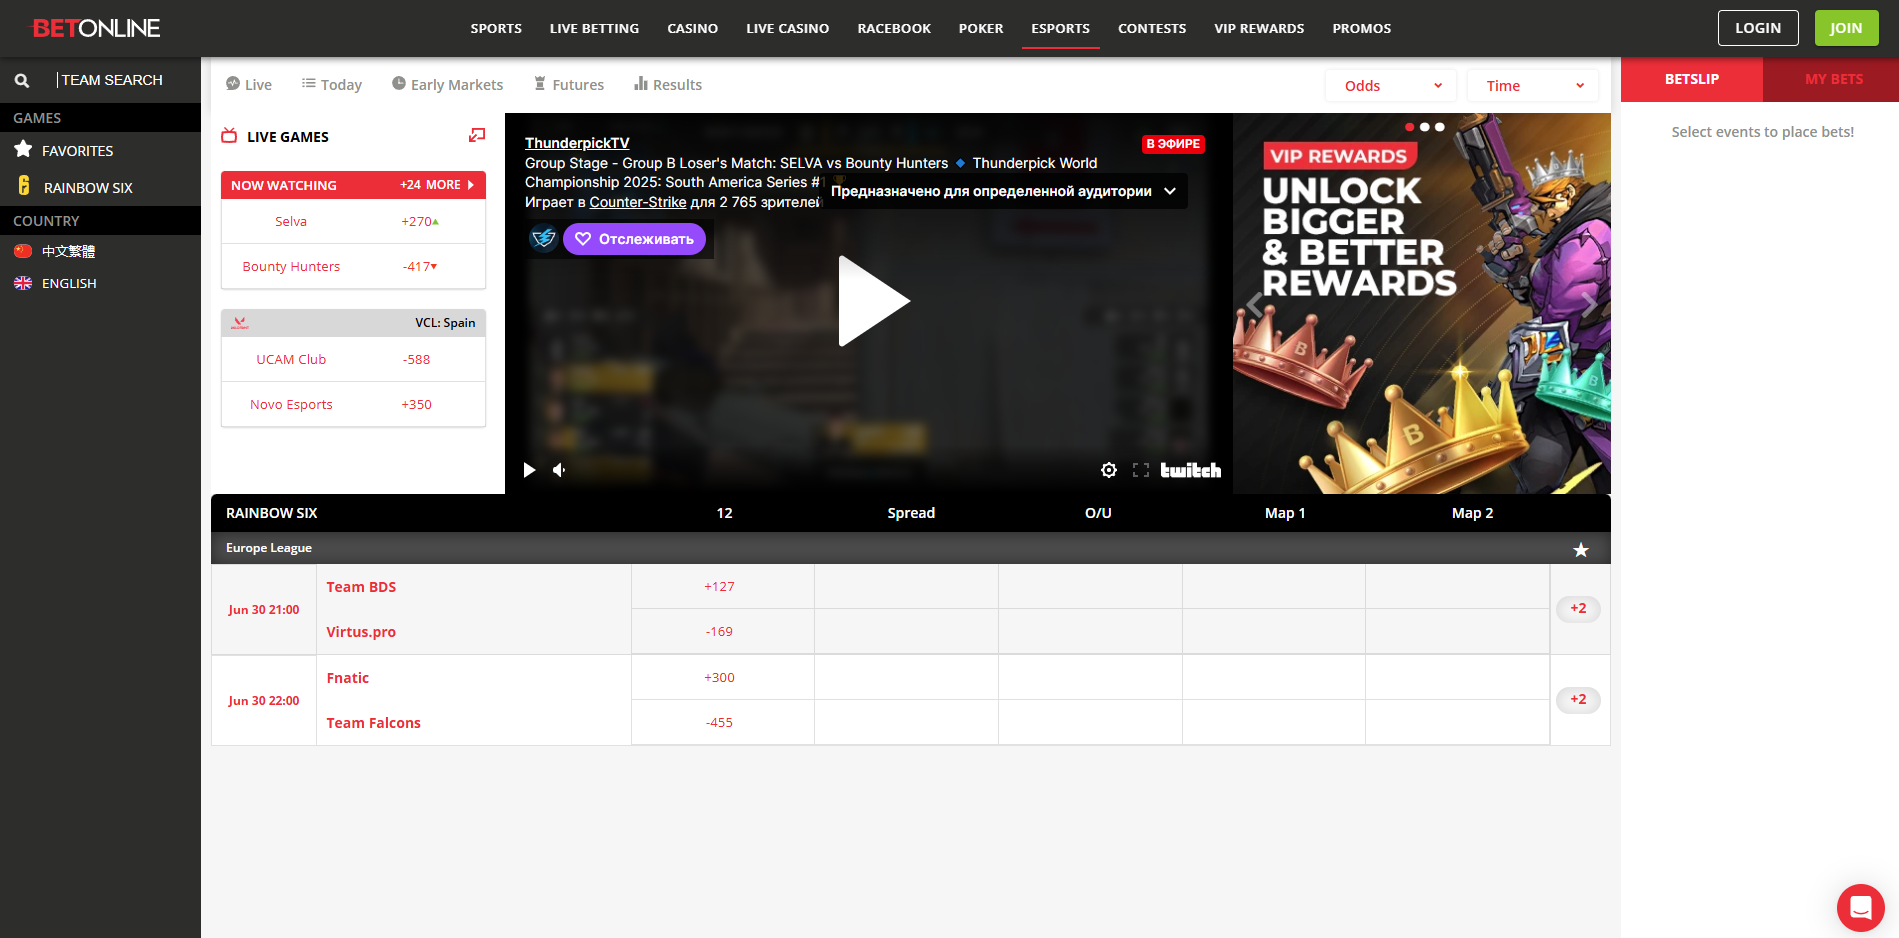1899x938 pixels.
Task: Open the Sports menu
Action: coord(496,28)
